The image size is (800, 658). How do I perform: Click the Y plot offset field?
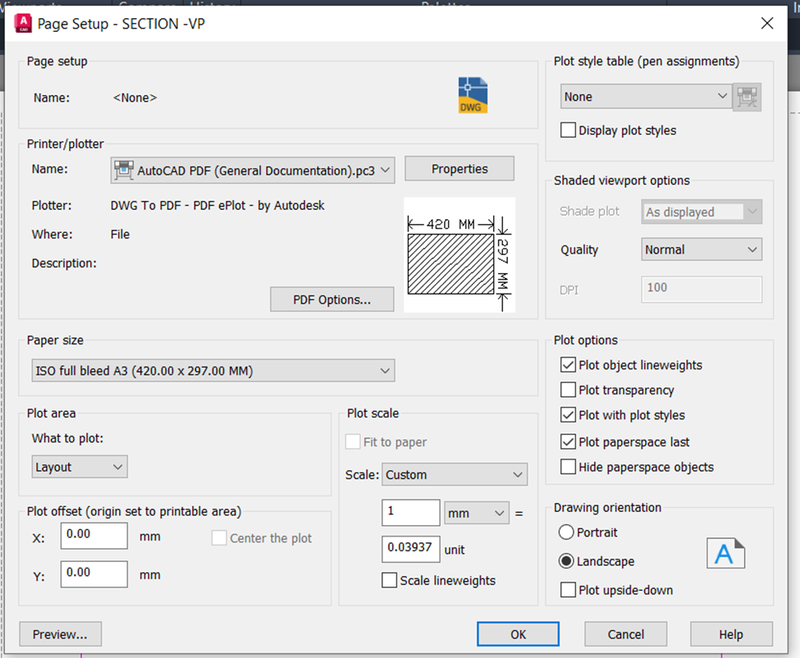[x=94, y=574]
